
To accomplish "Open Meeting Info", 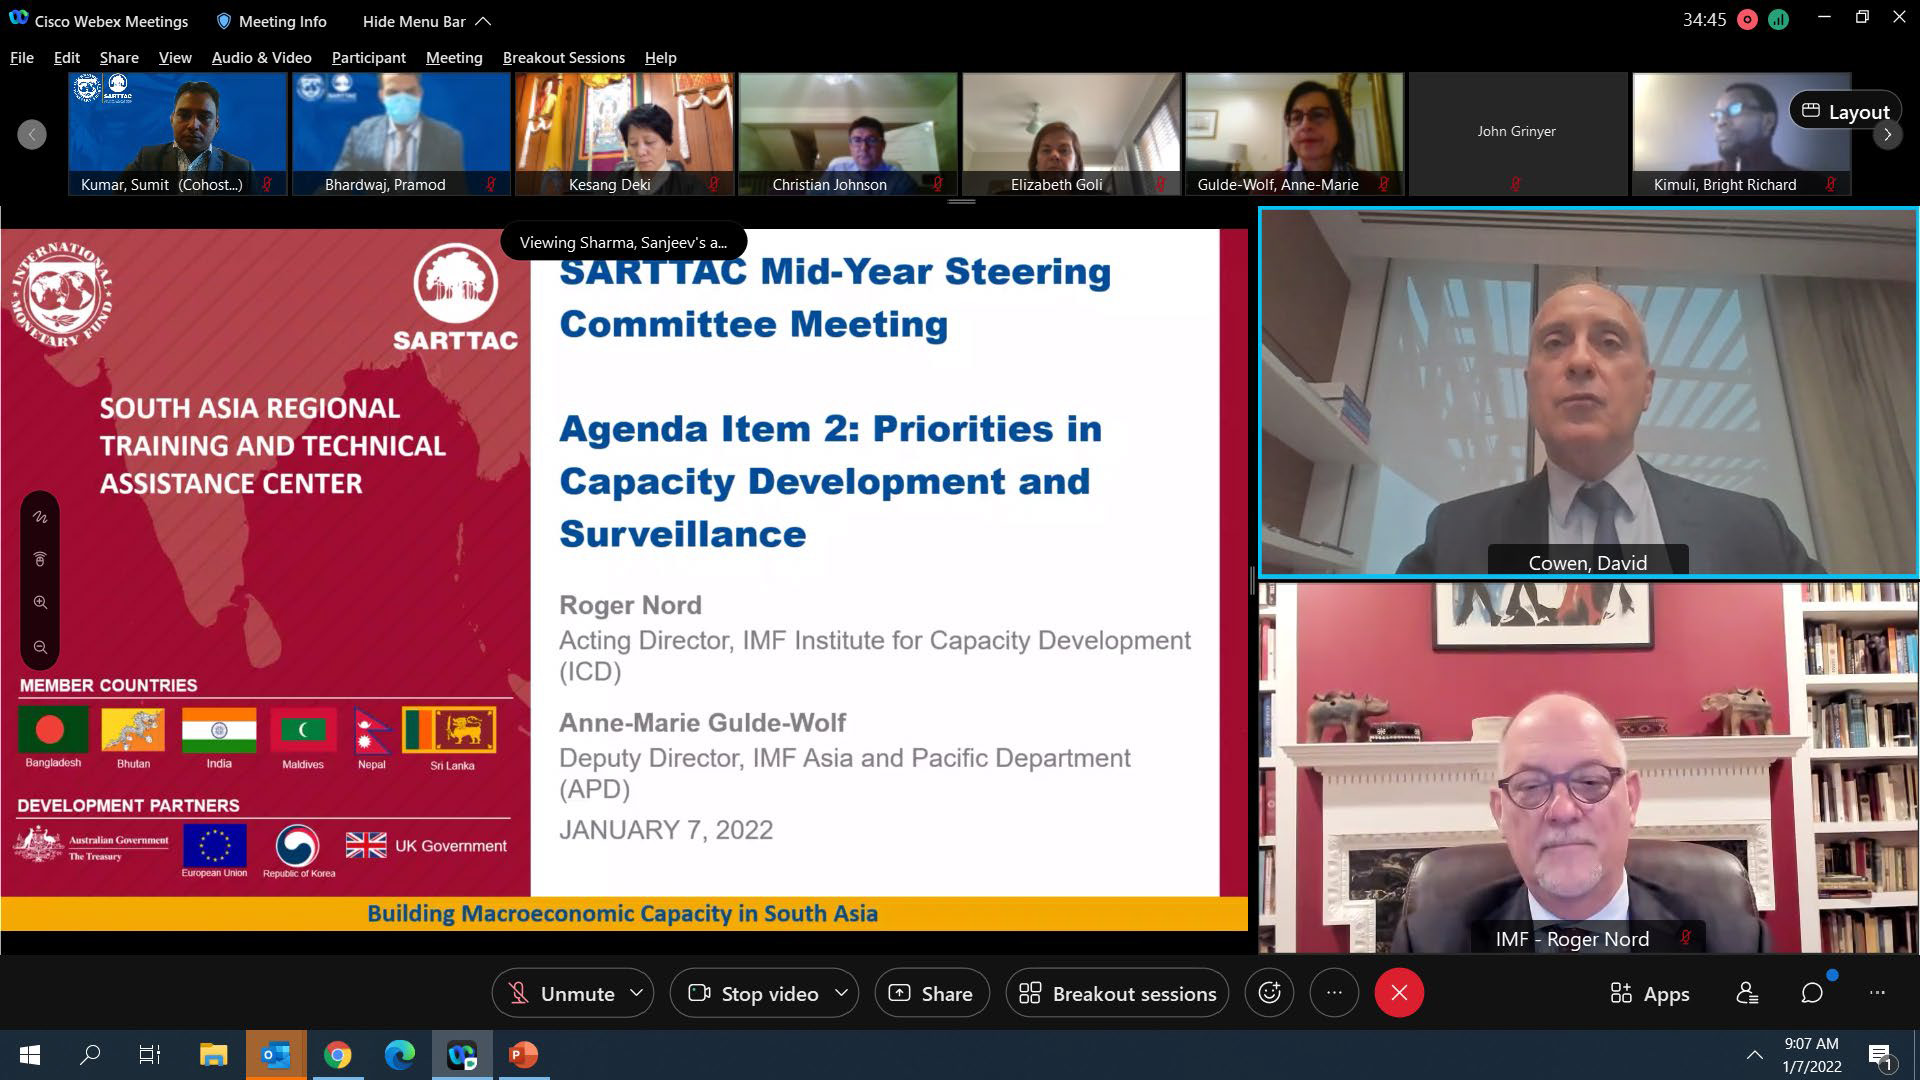I will 272,21.
